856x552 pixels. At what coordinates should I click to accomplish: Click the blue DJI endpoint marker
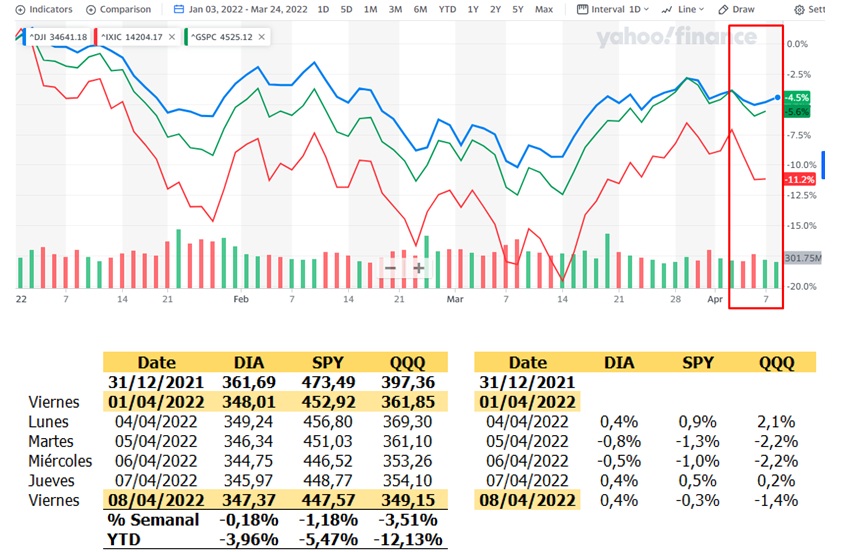pos(777,98)
